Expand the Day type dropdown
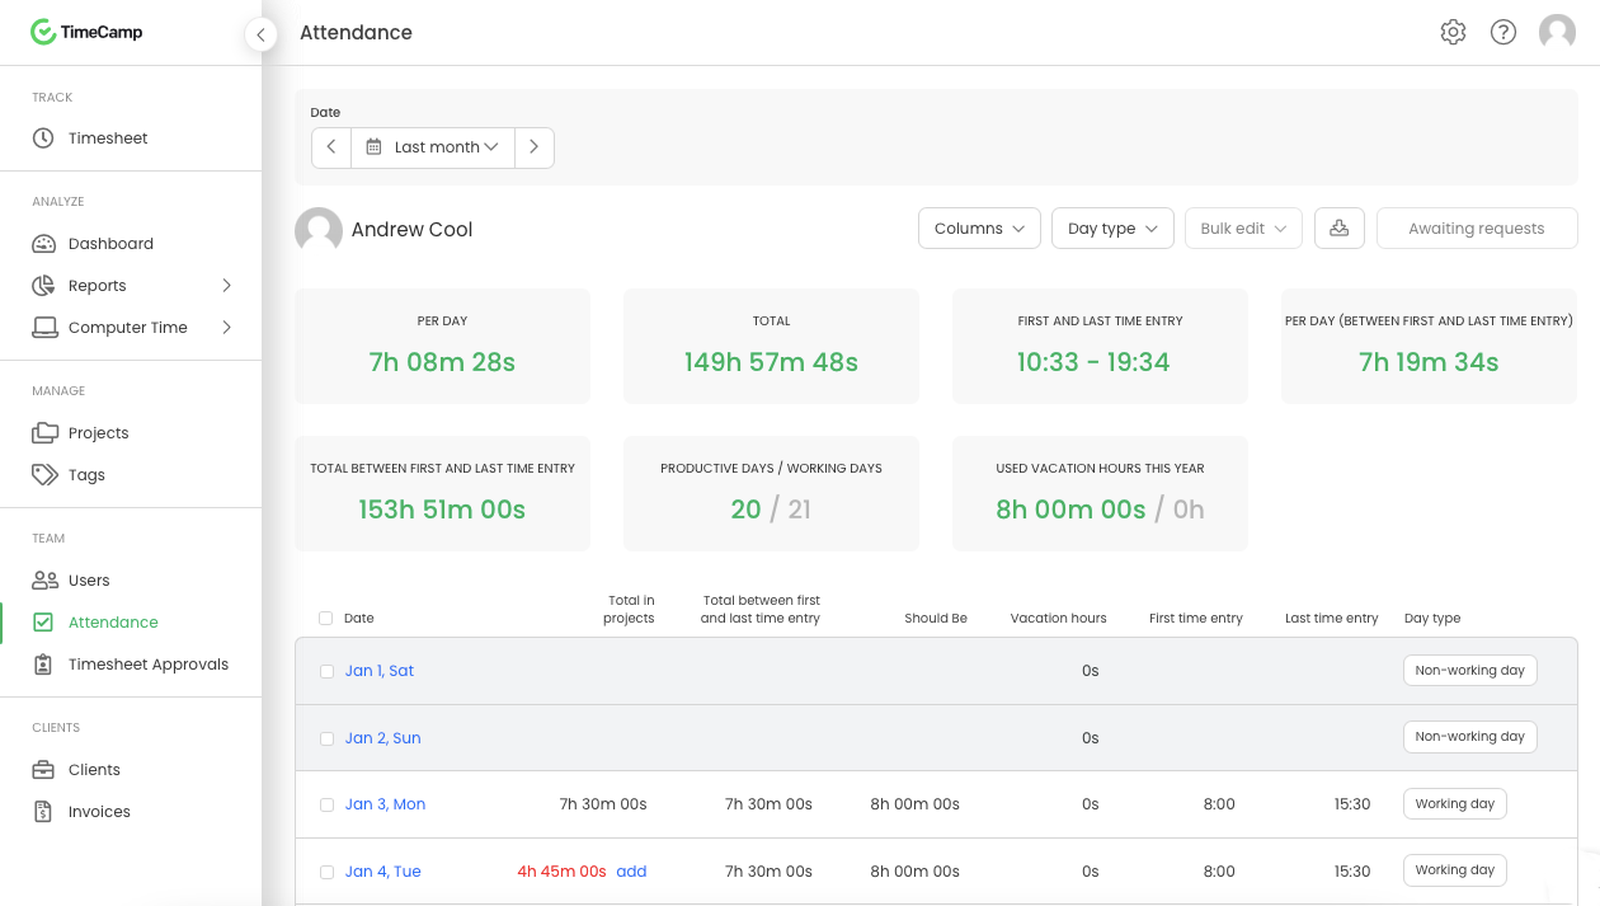The height and width of the screenshot is (906, 1600). [1111, 228]
